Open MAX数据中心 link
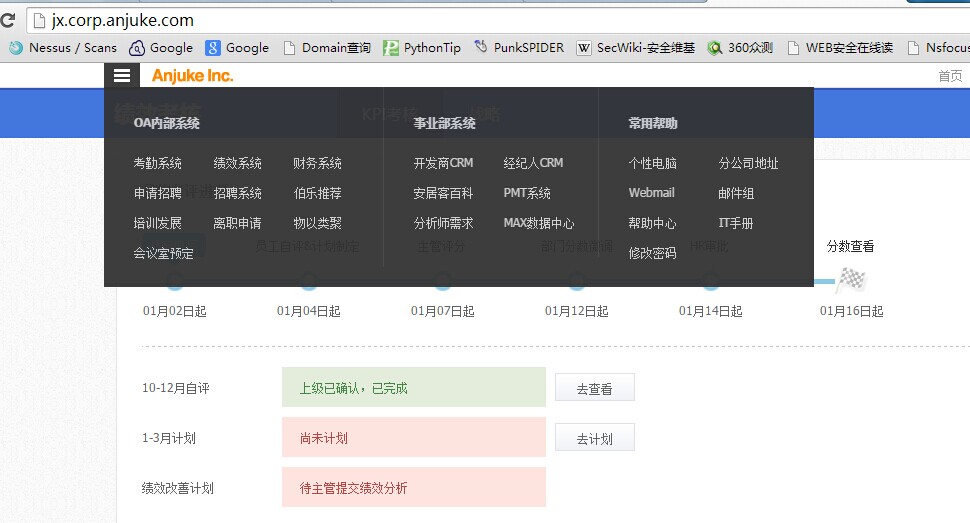 point(539,223)
